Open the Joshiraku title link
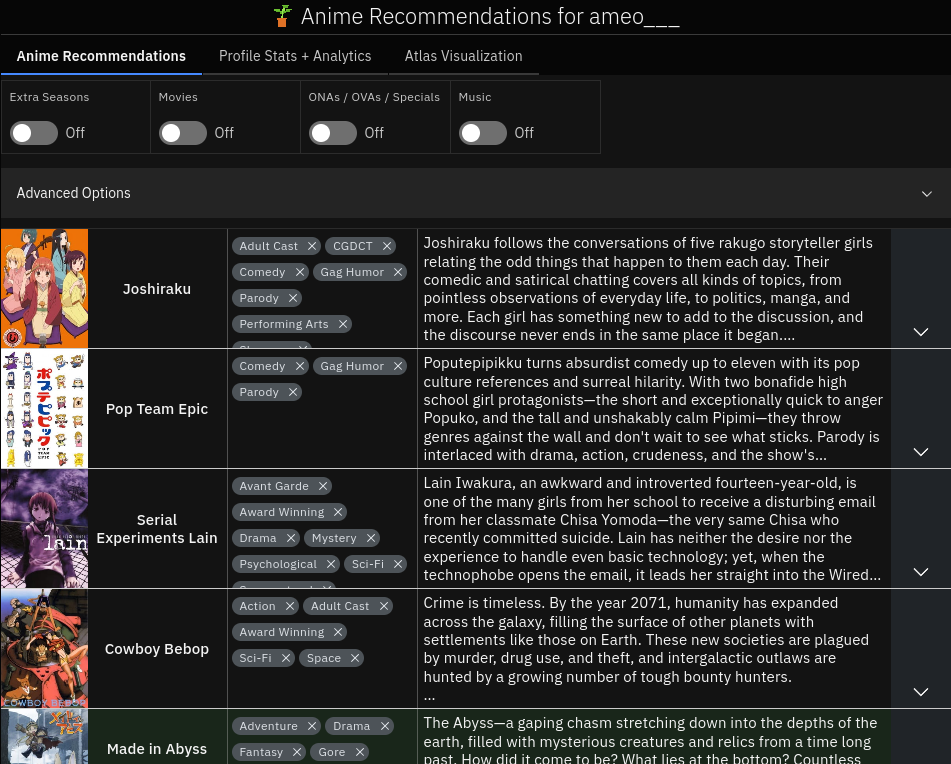This screenshot has height=764, width=951. (x=157, y=289)
